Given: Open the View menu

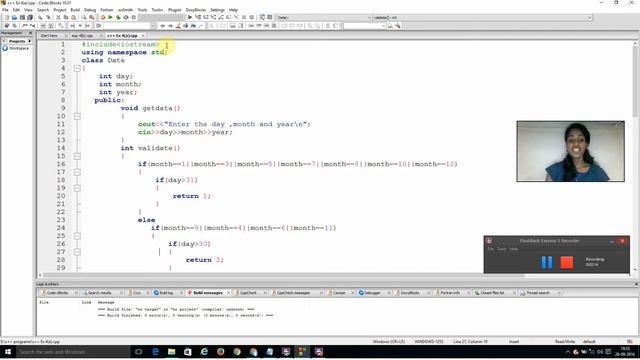Looking at the screenshot, I should [28, 10].
